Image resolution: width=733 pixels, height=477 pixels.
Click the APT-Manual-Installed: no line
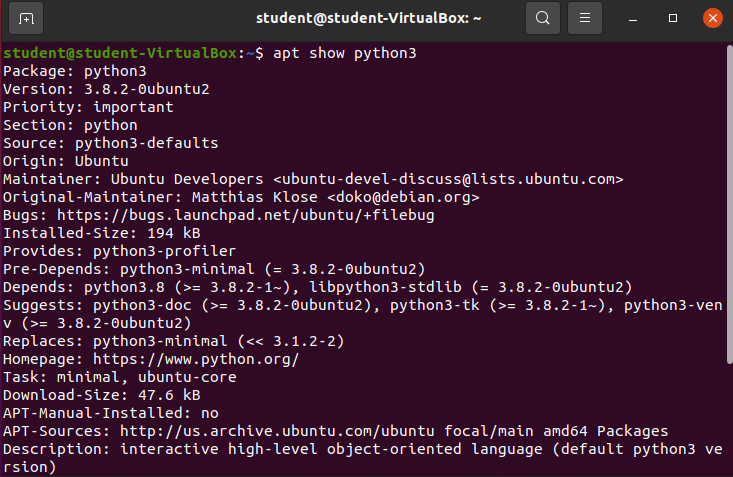[110, 413]
